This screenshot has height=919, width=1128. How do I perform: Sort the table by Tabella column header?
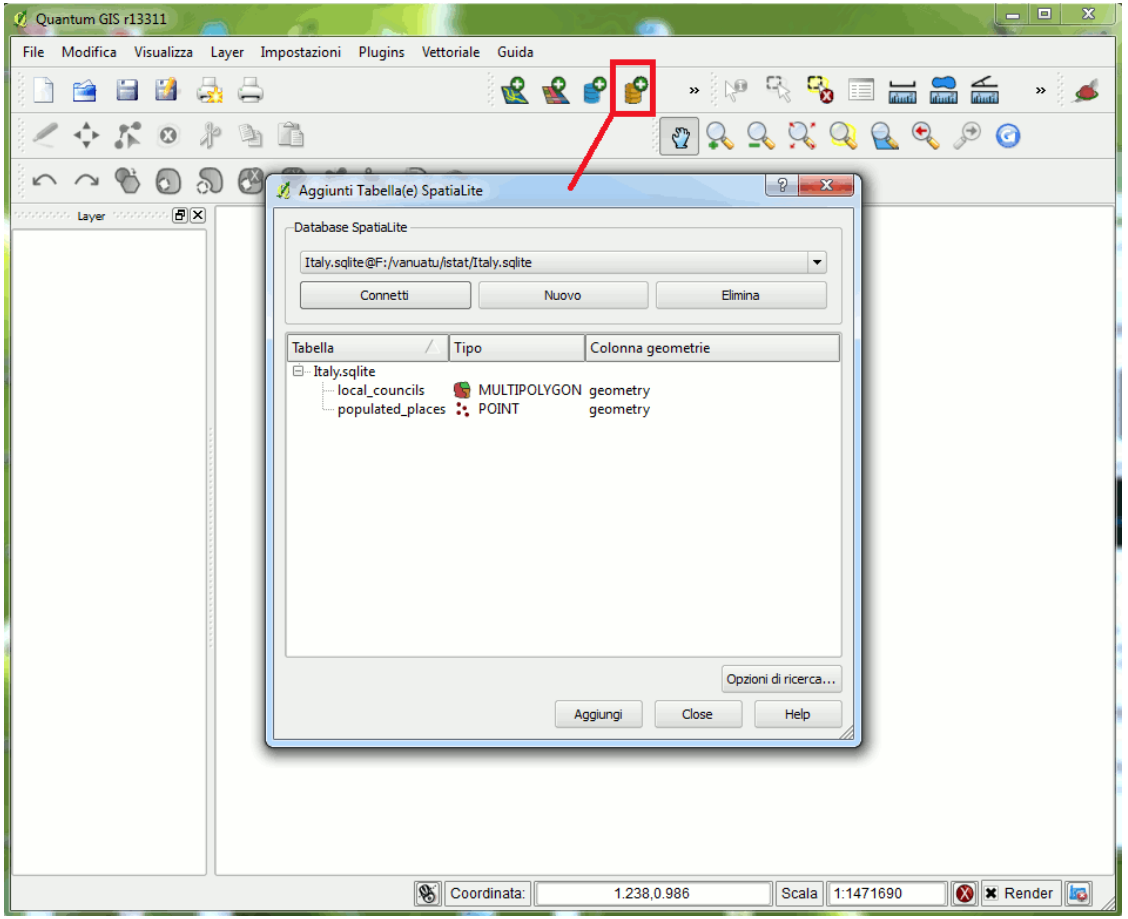click(x=368, y=348)
